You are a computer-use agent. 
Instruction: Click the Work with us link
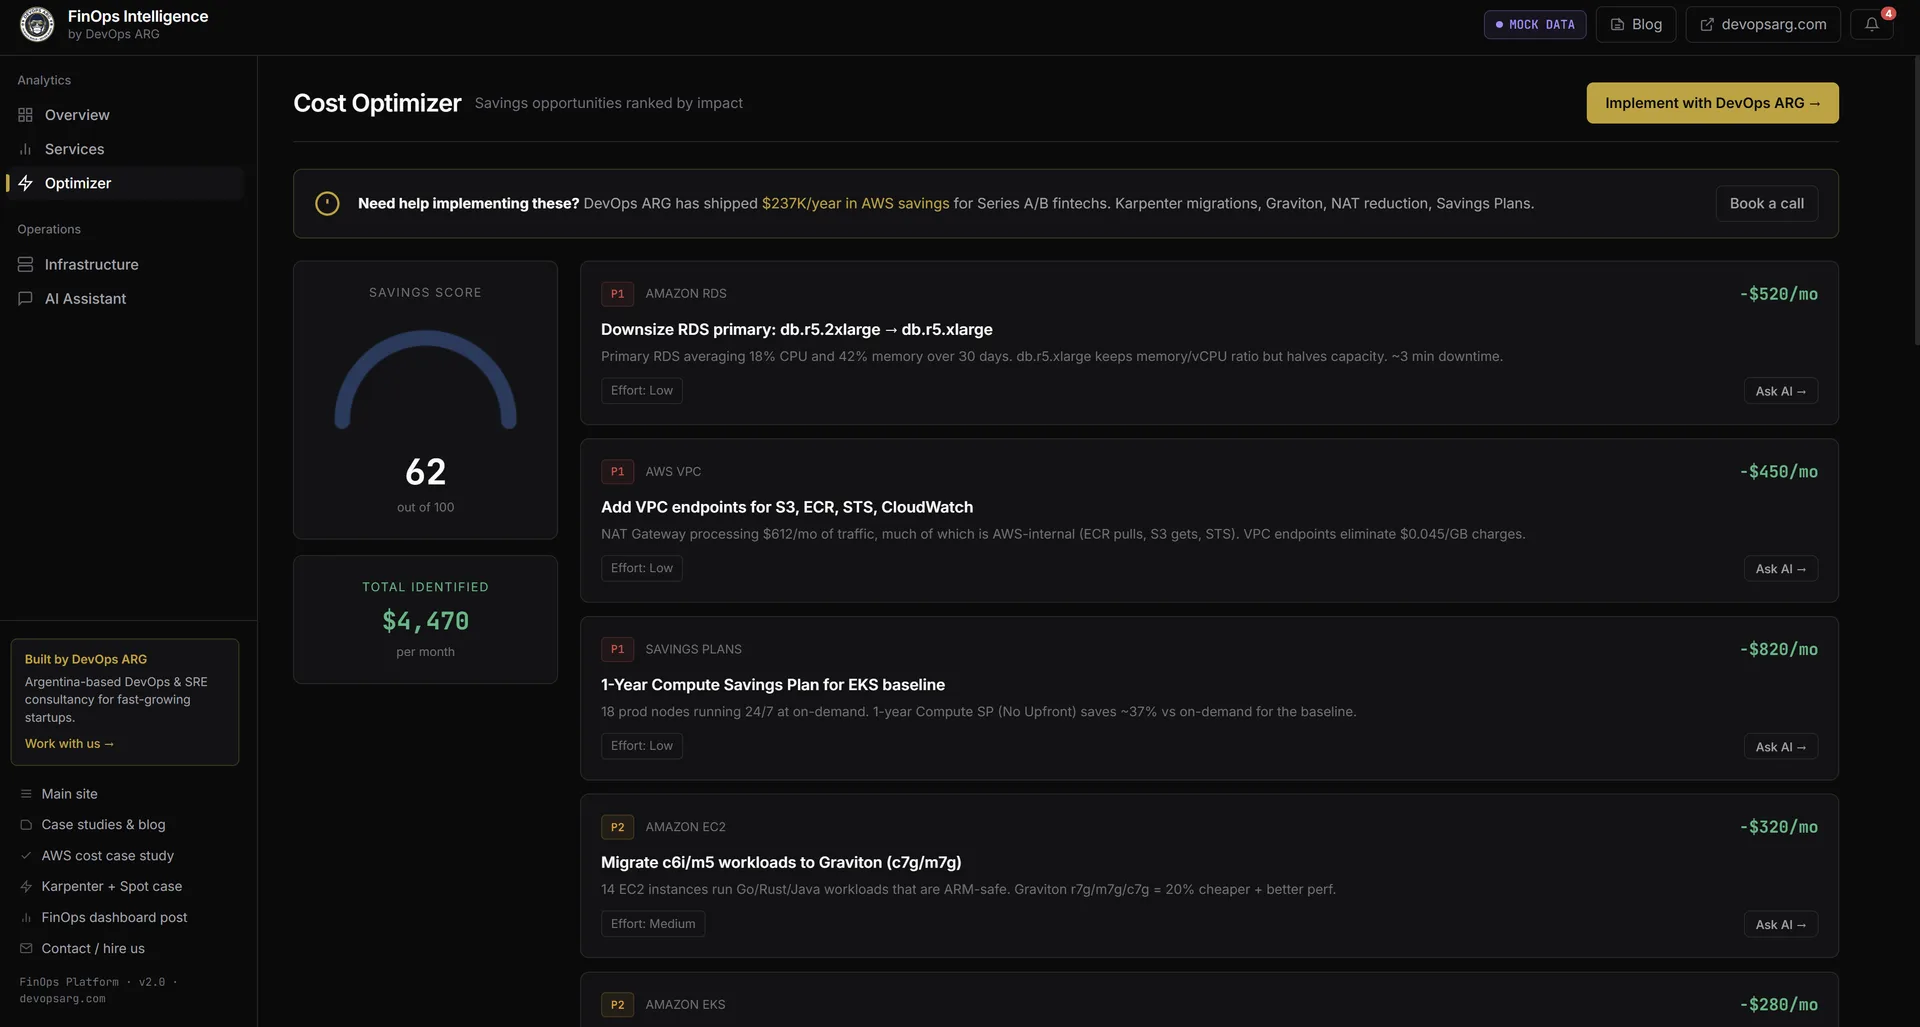coord(69,744)
